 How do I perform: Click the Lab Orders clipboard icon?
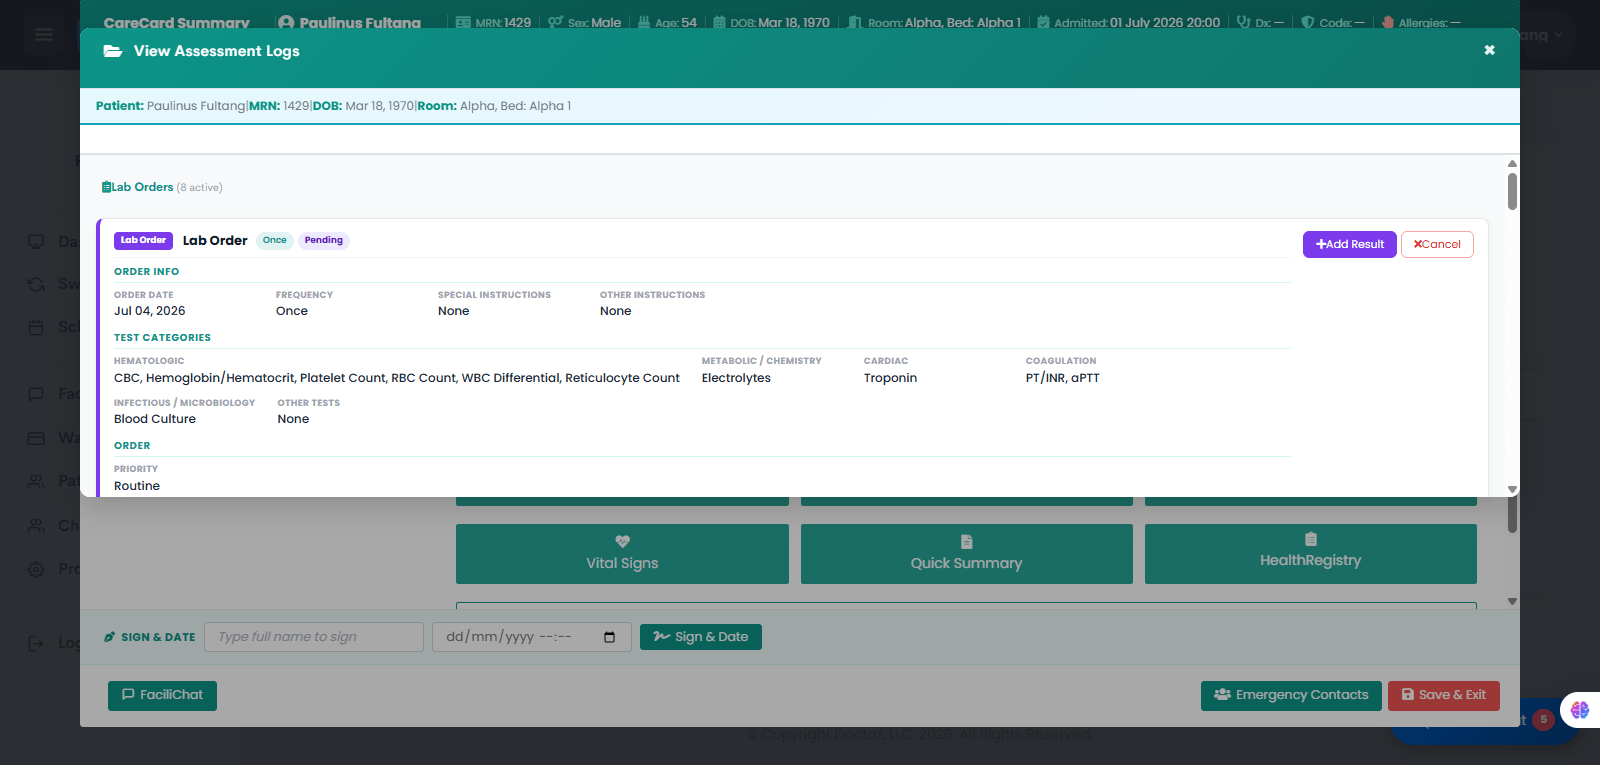106,187
